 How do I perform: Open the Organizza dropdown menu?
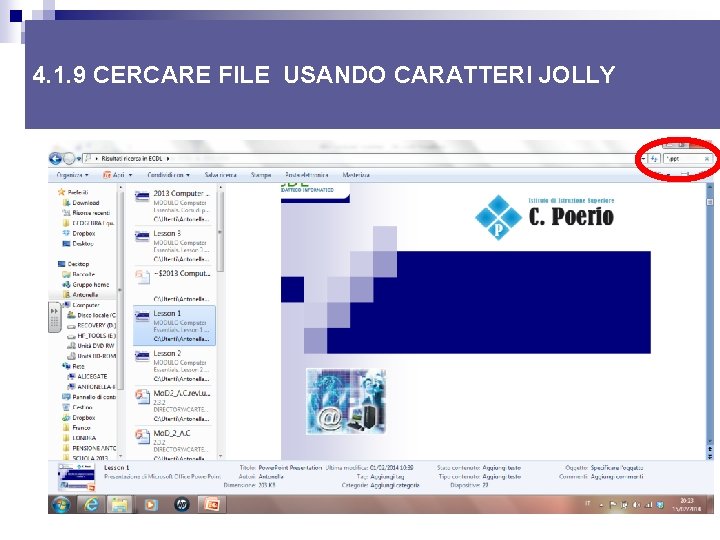tap(73, 175)
